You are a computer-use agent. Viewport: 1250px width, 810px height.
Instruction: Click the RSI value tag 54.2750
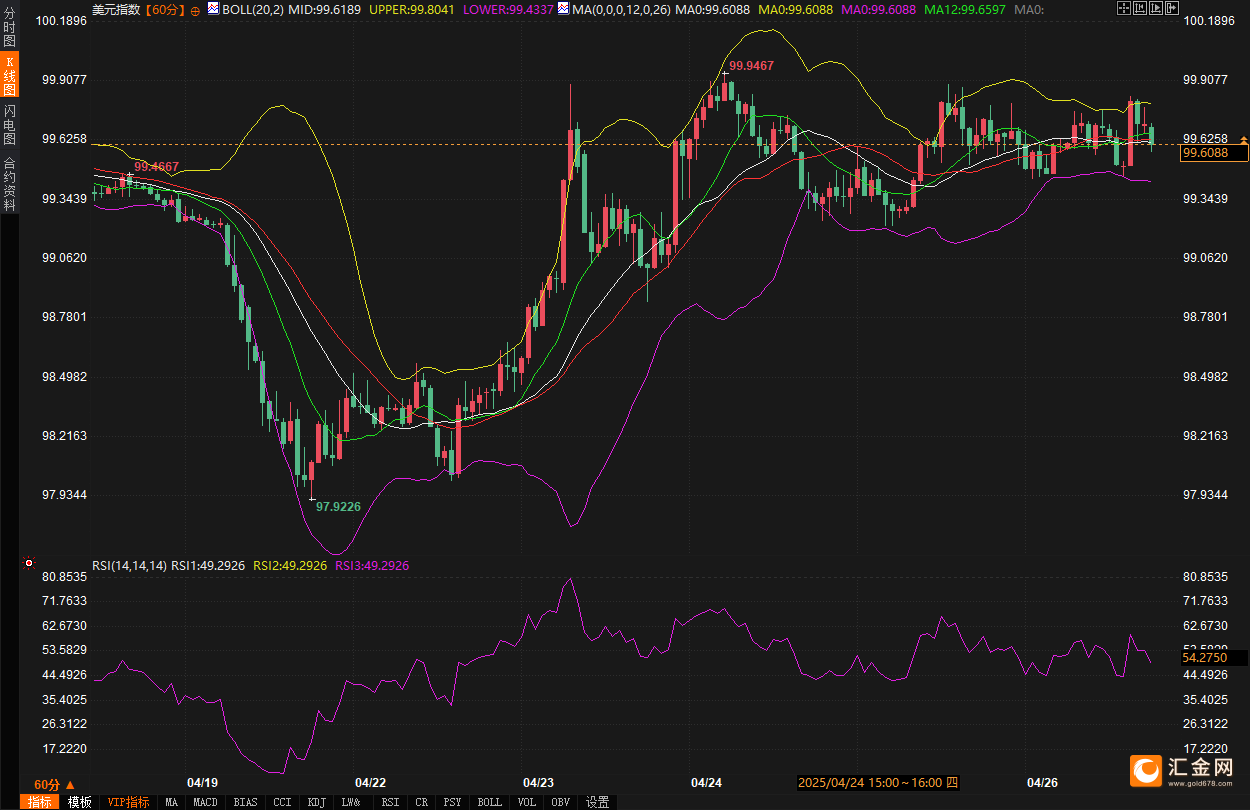coord(1214,658)
